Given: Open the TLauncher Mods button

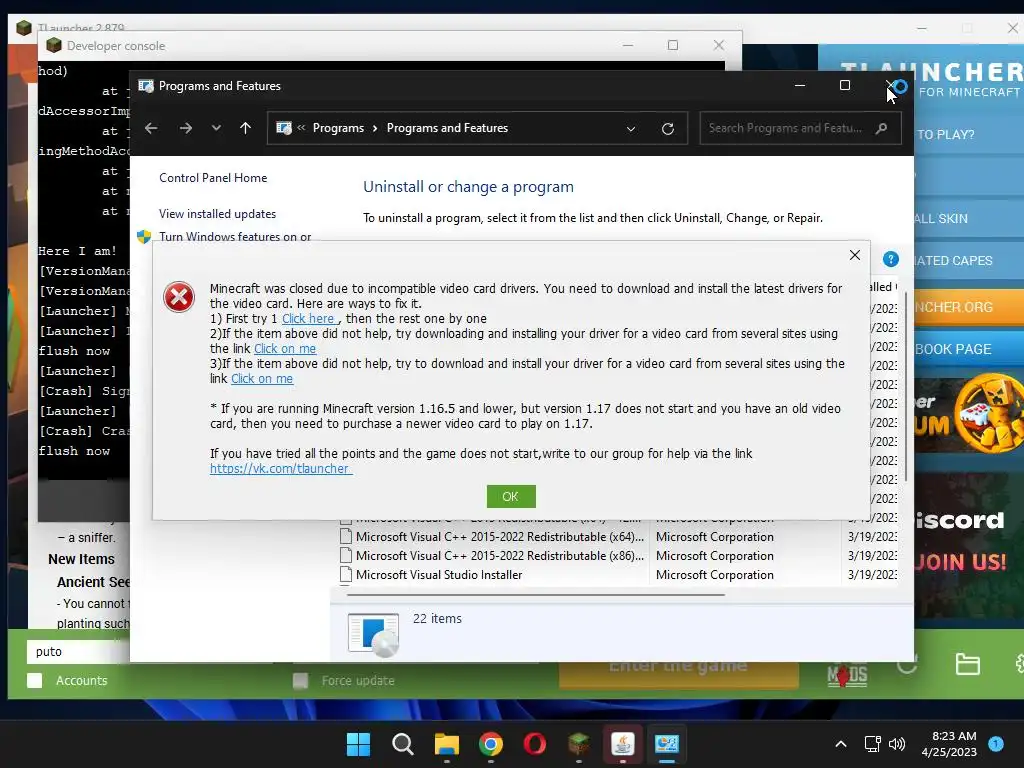Looking at the screenshot, I should 847,675.
